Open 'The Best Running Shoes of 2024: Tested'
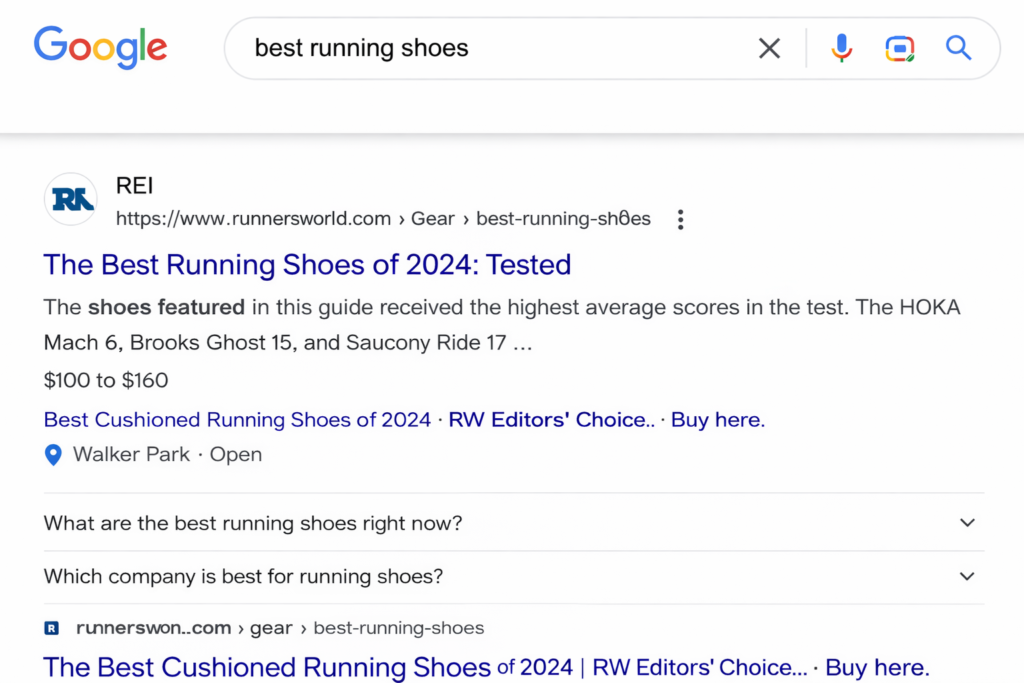Image resolution: width=1024 pixels, height=683 pixels. (x=307, y=265)
